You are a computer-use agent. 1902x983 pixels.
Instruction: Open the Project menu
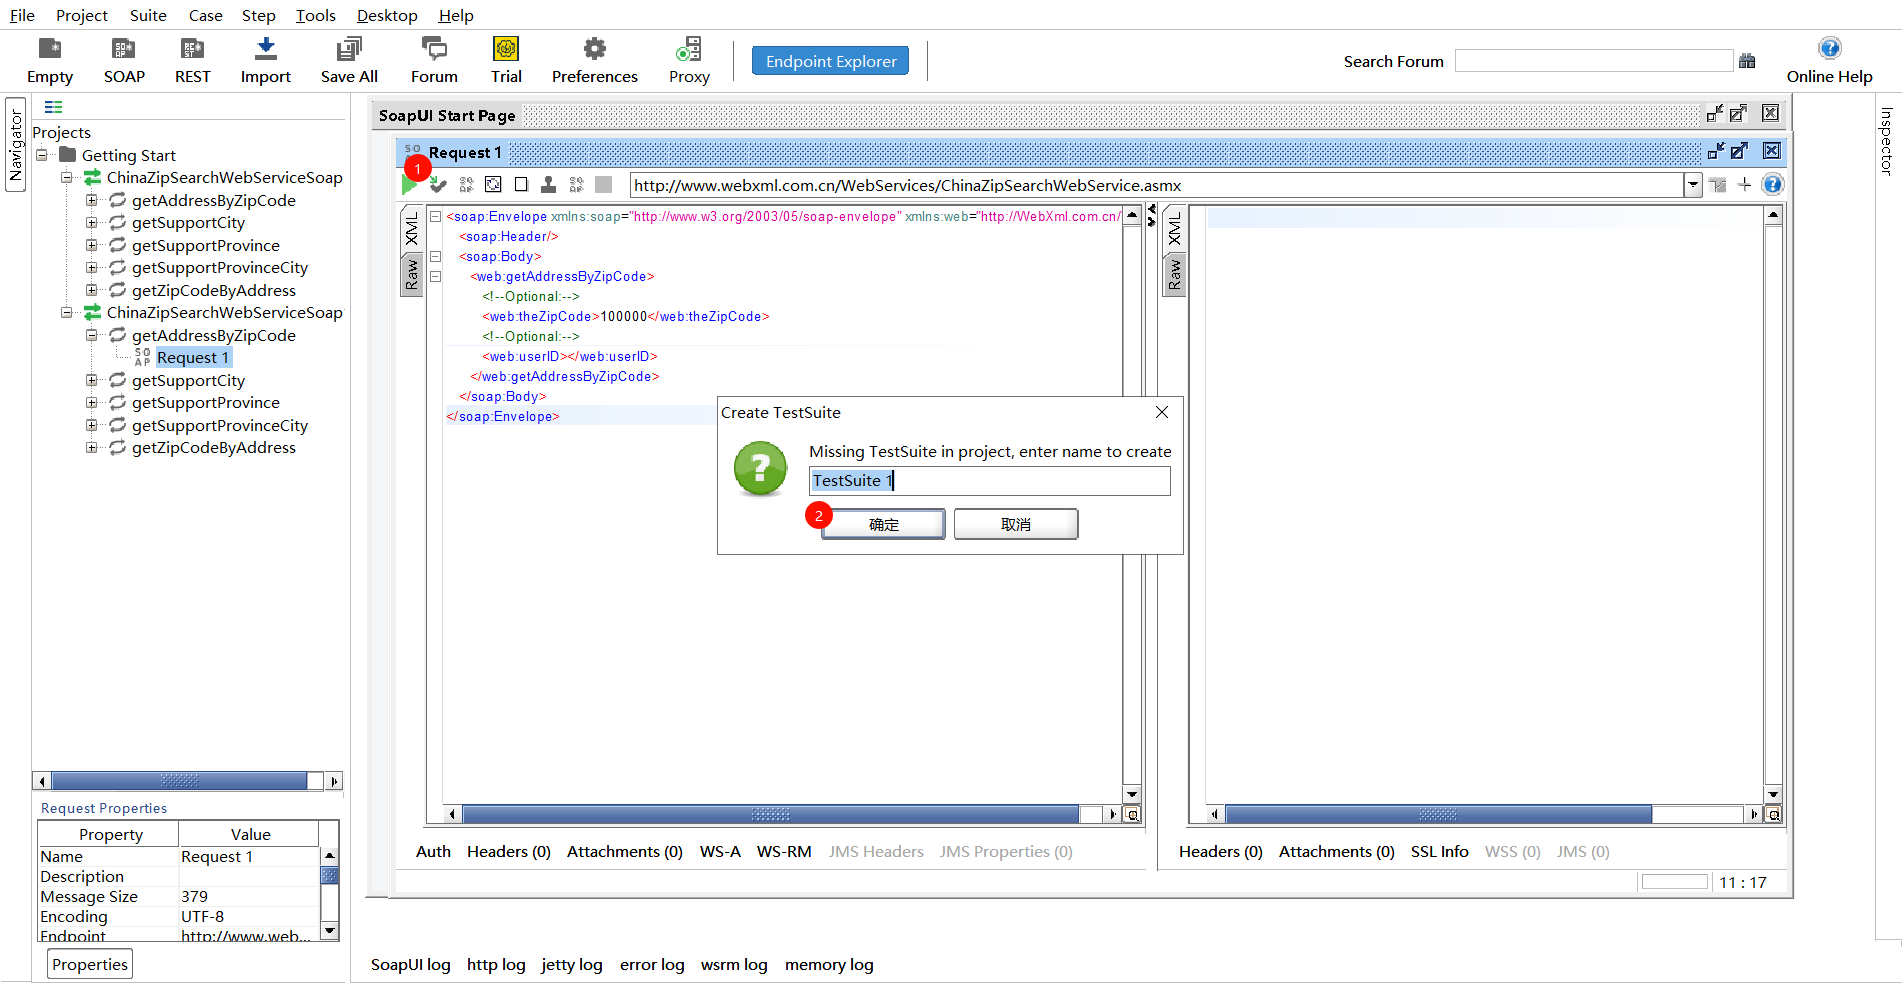[x=82, y=15]
